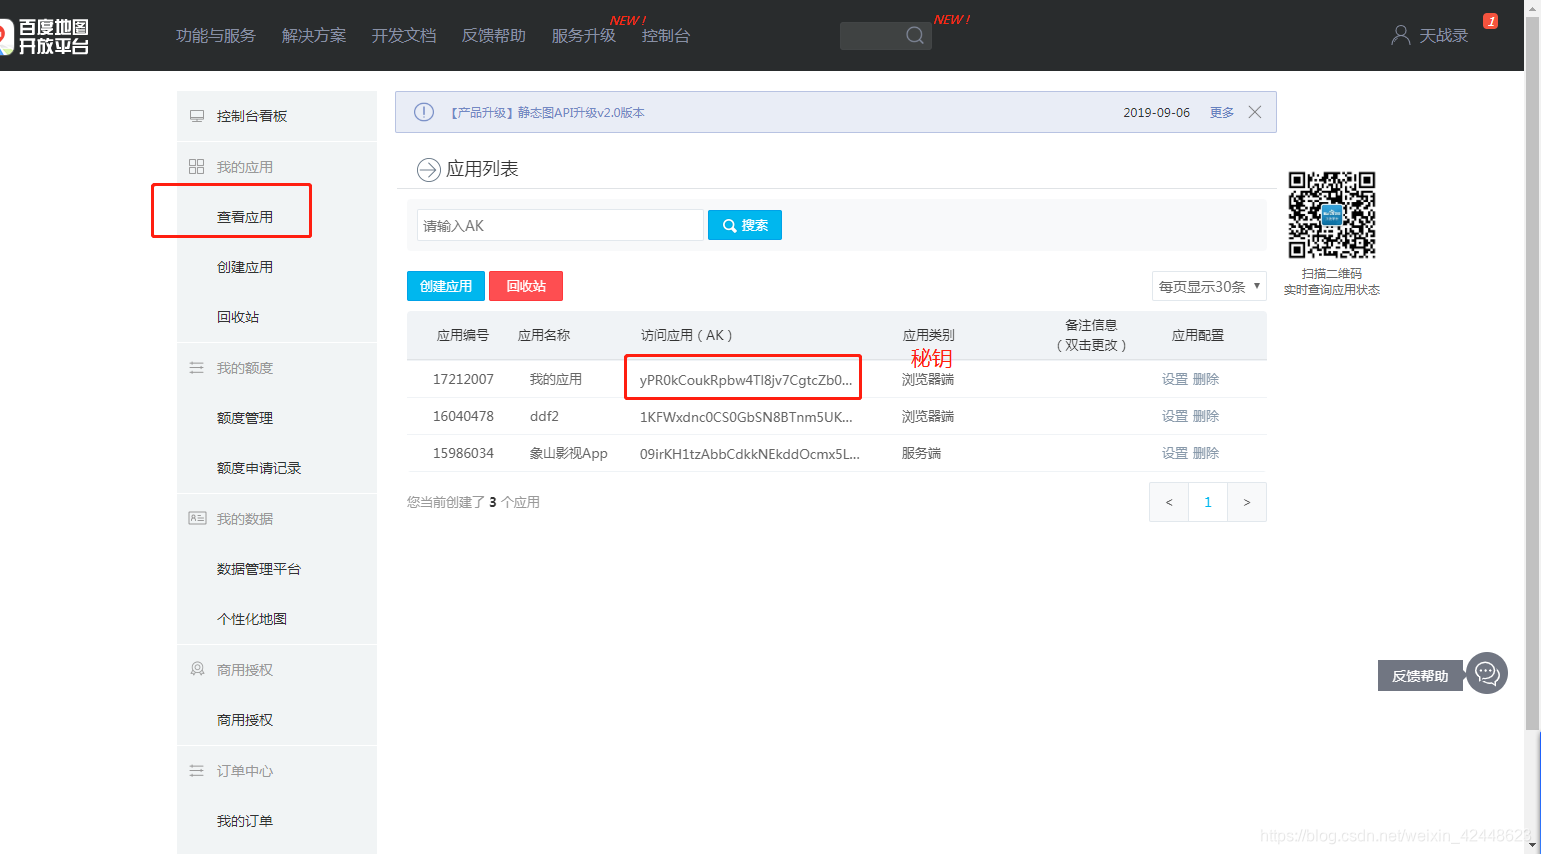The width and height of the screenshot is (1541, 854).
Task: Close the product upgrade announcement
Action: pyautogui.click(x=1255, y=112)
